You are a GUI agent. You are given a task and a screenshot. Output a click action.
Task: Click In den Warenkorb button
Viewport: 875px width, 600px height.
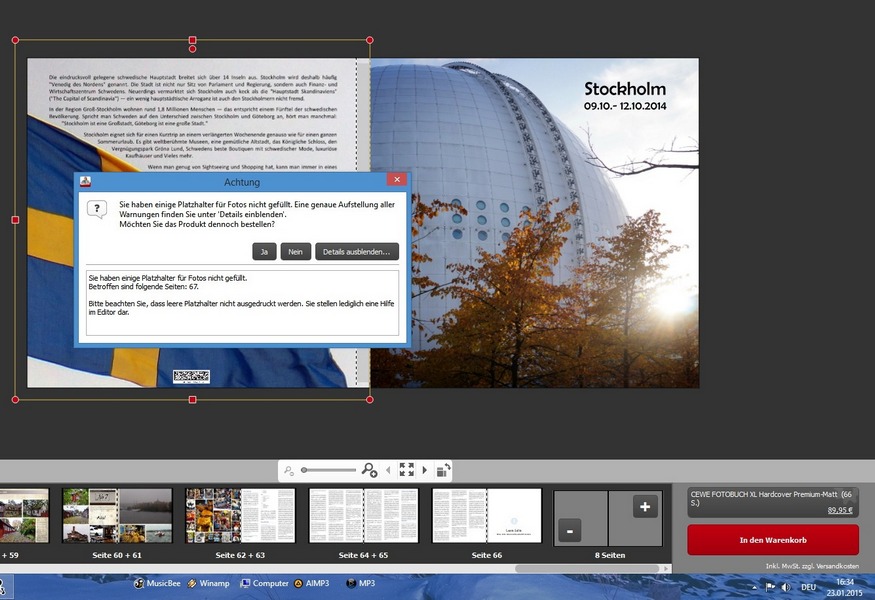(x=772, y=540)
